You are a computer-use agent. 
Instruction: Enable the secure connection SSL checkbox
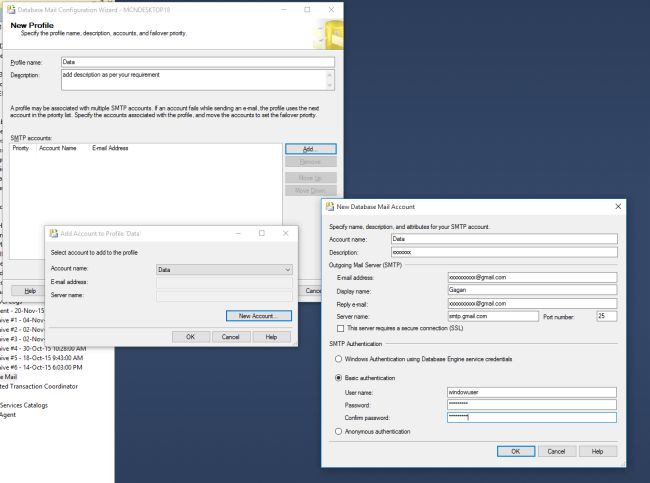coord(340,328)
